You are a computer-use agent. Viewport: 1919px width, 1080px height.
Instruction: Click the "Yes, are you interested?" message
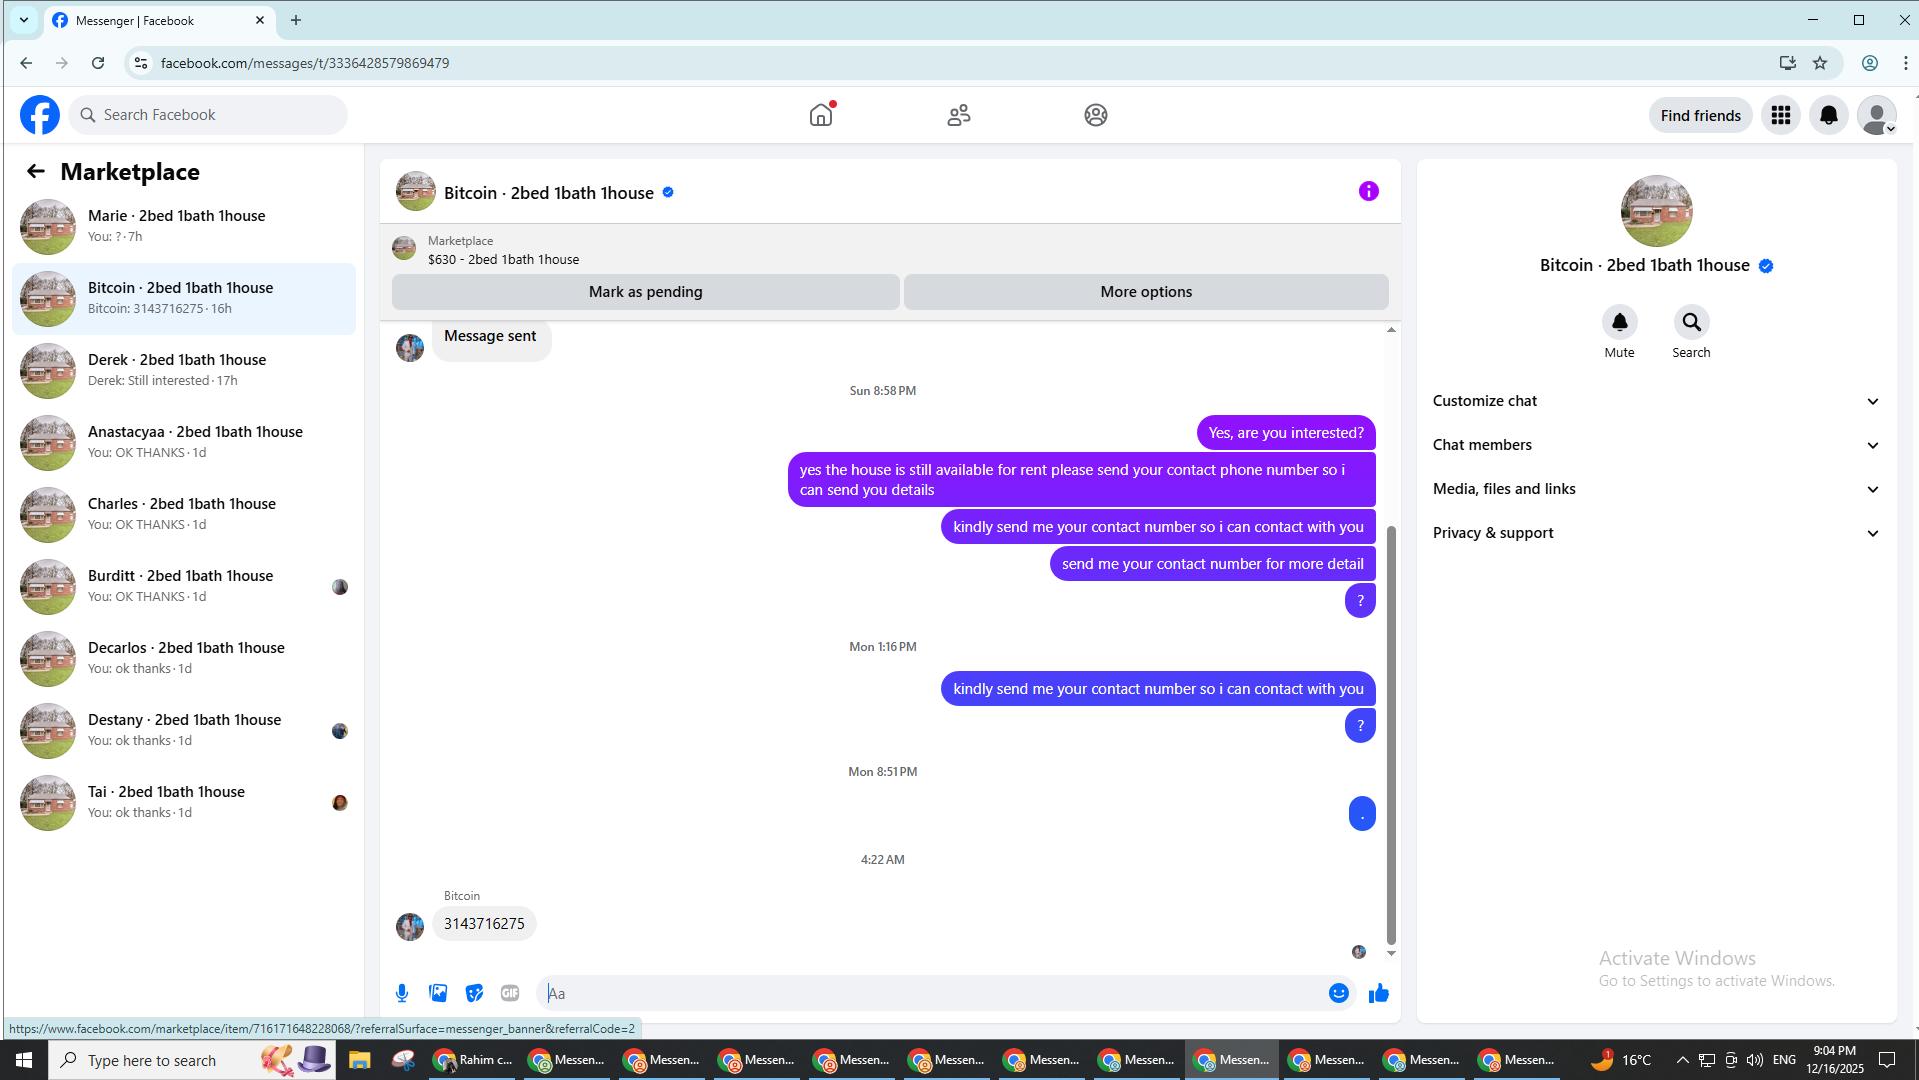(x=1286, y=433)
